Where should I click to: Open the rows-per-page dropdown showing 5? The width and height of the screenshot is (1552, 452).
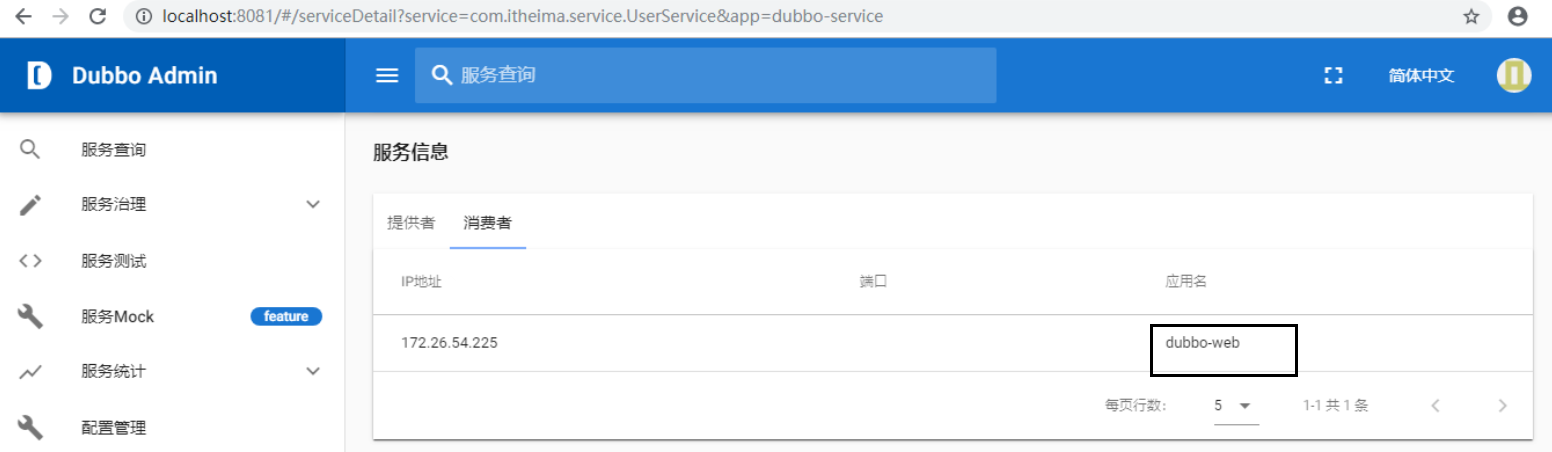pyautogui.click(x=1236, y=406)
